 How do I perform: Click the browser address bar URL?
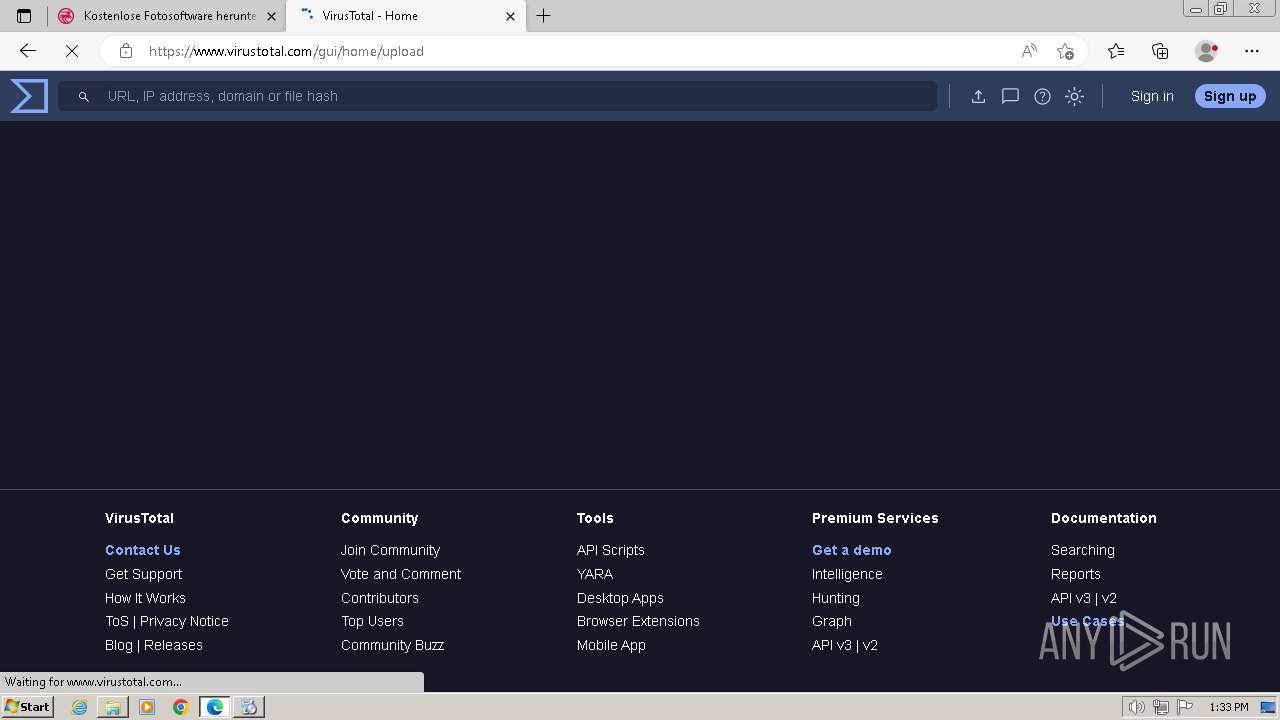click(286, 51)
